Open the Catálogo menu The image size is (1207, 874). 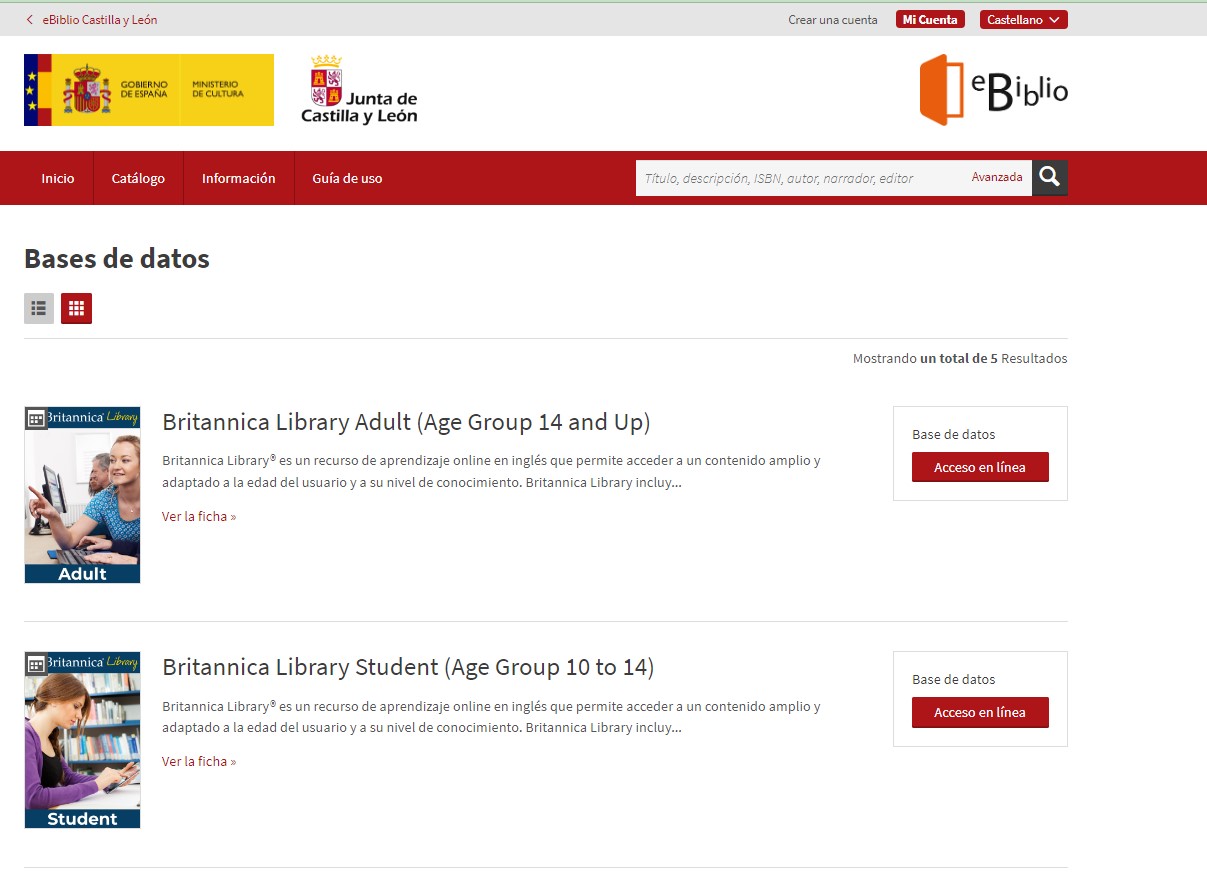tap(138, 178)
